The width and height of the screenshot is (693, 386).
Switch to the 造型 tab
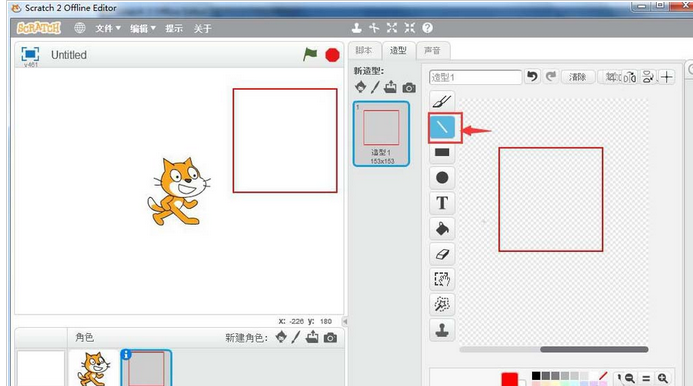pyautogui.click(x=398, y=50)
